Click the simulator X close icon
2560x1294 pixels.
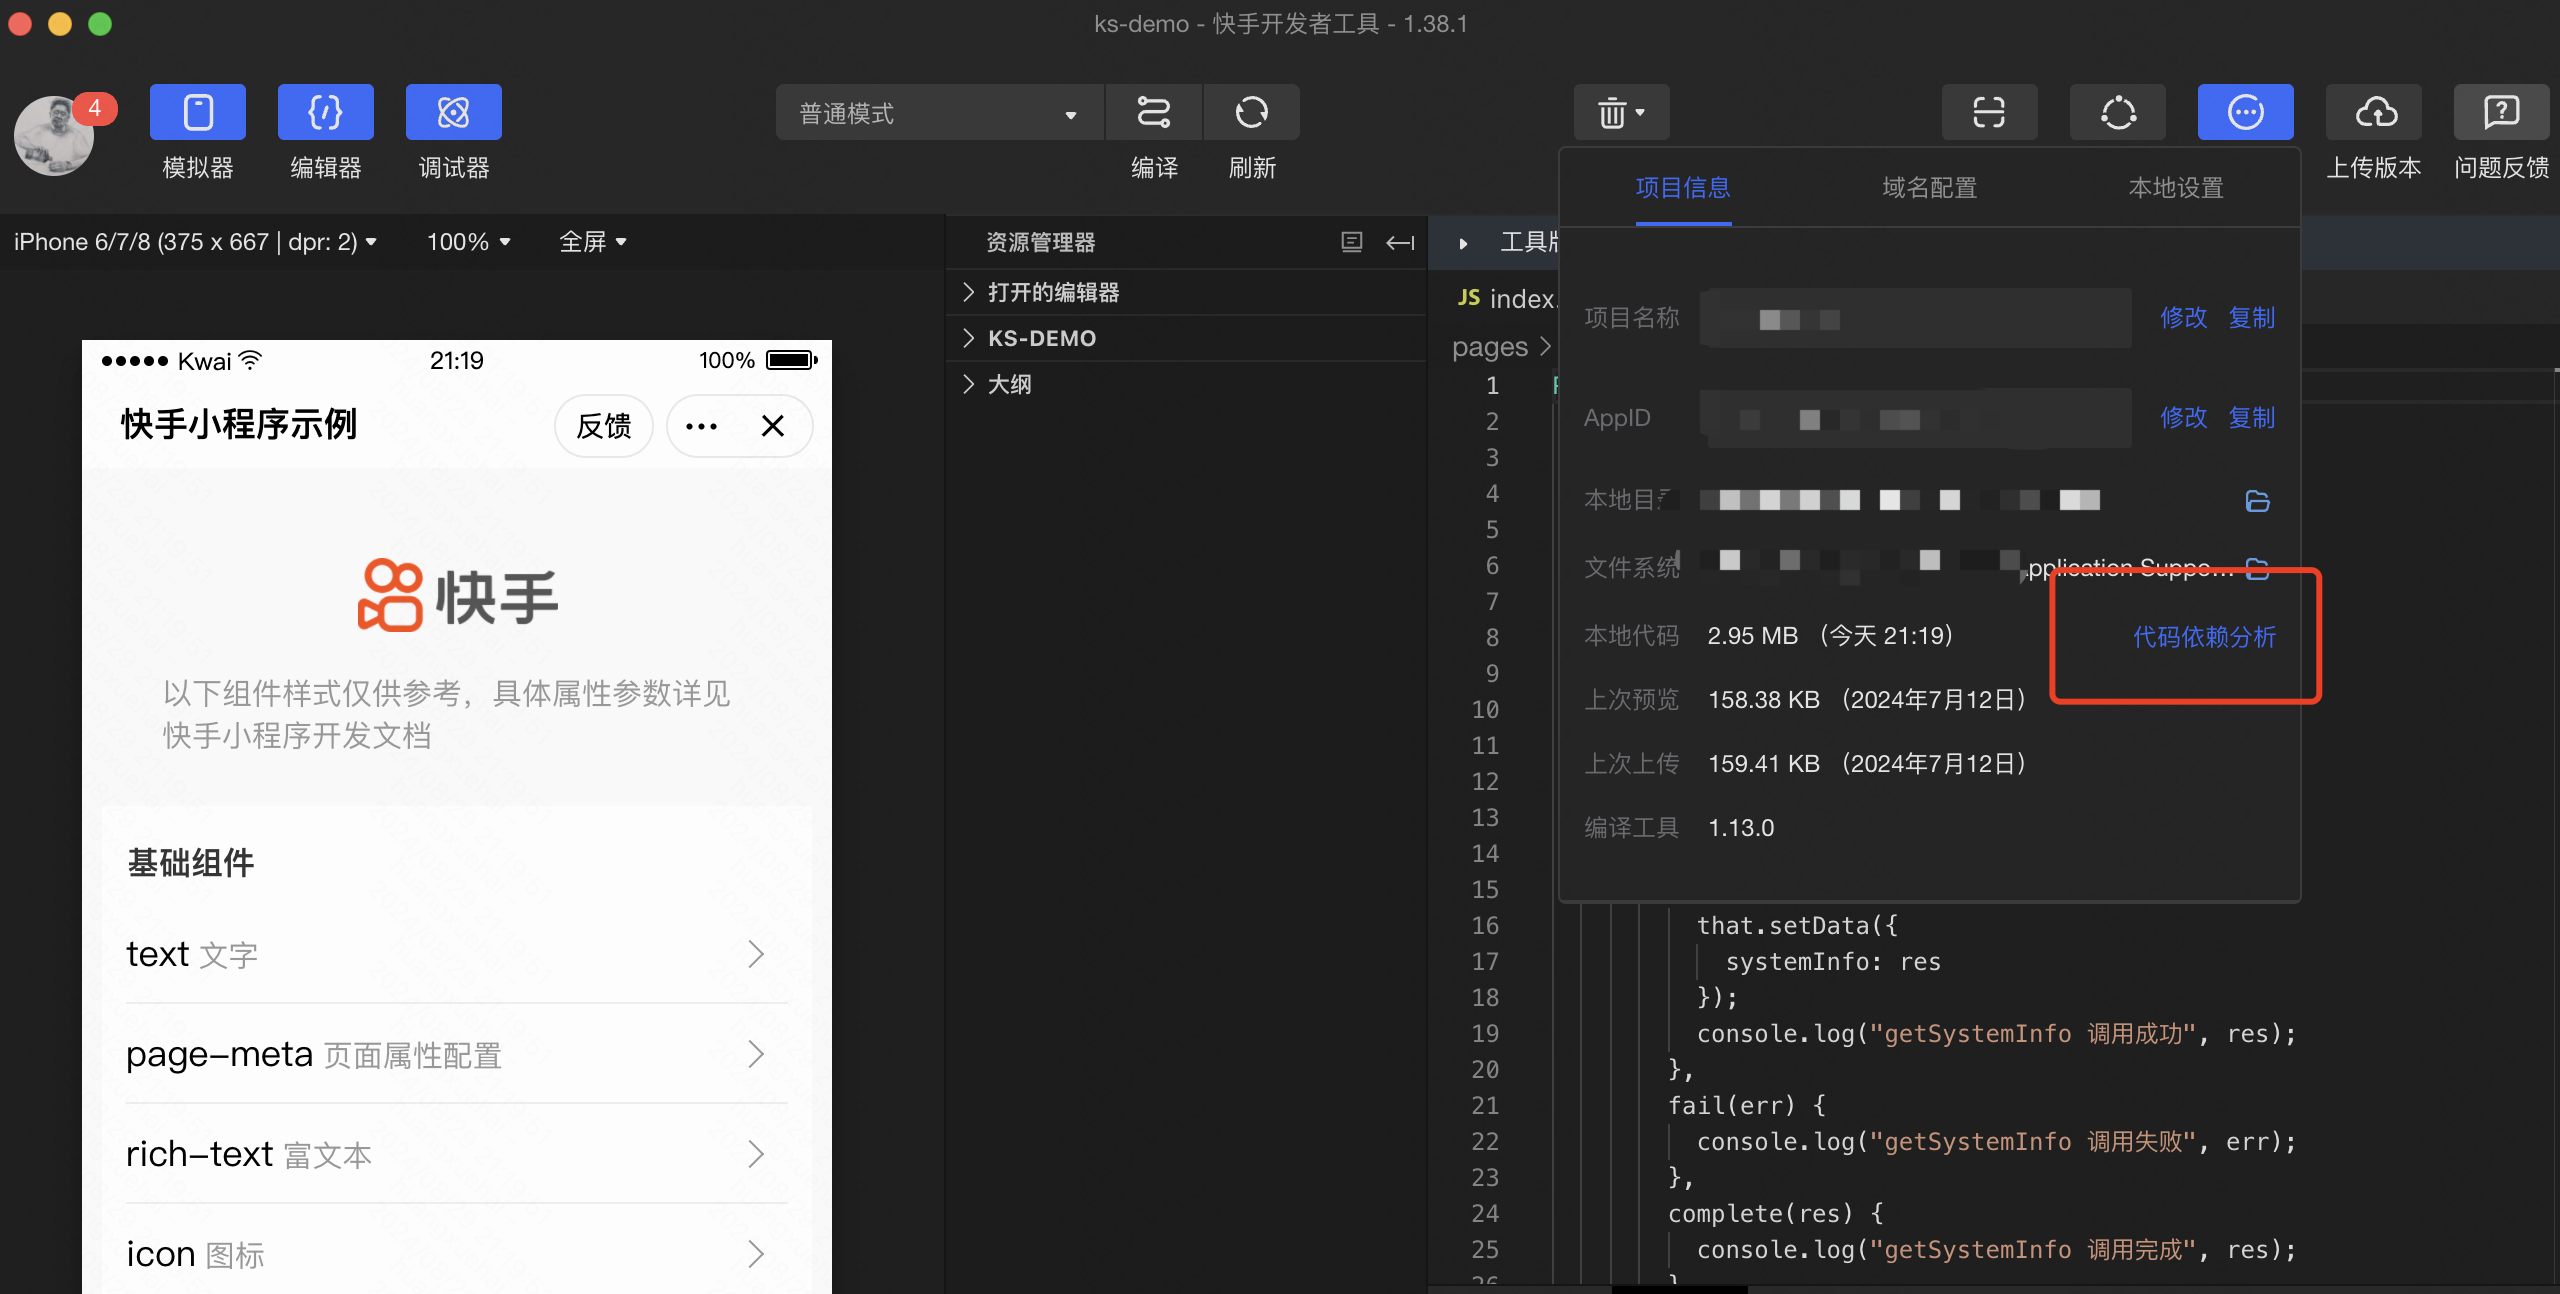pyautogui.click(x=772, y=426)
